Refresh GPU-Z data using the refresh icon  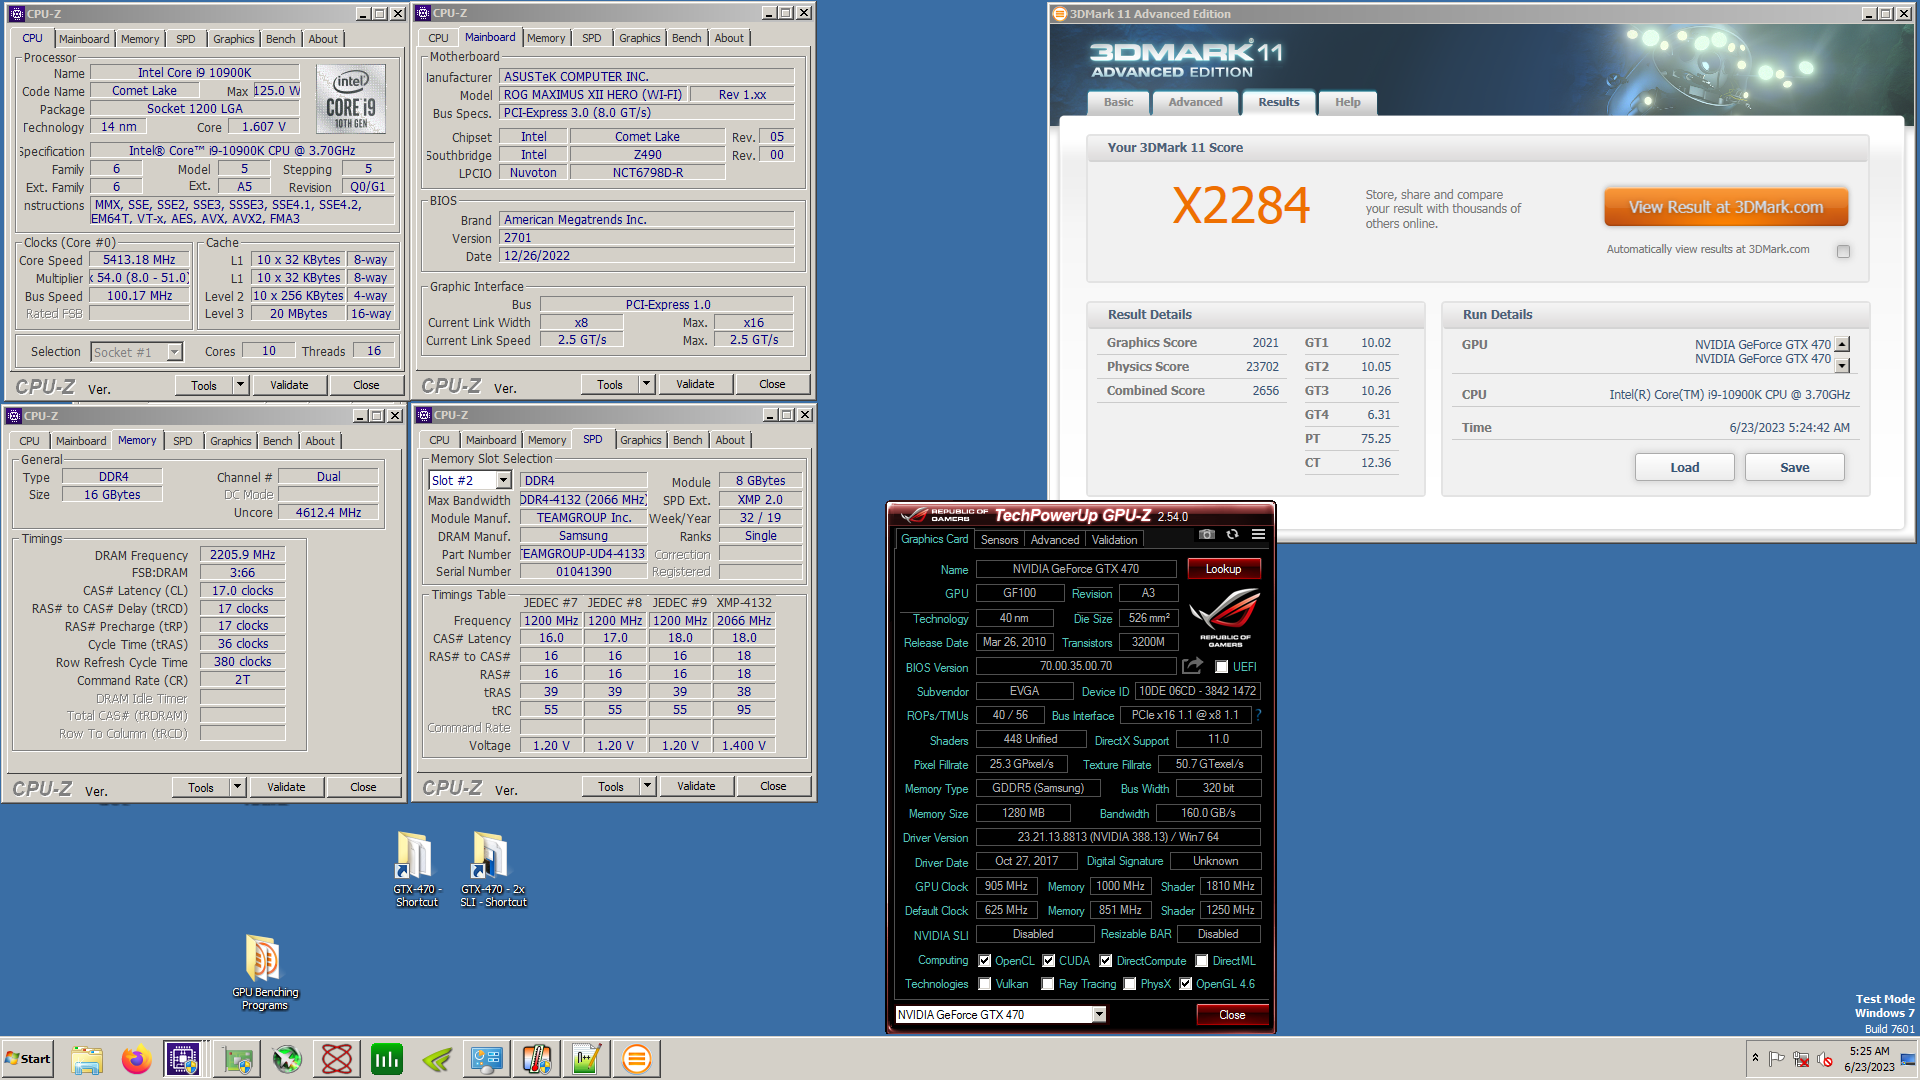[1233, 535]
